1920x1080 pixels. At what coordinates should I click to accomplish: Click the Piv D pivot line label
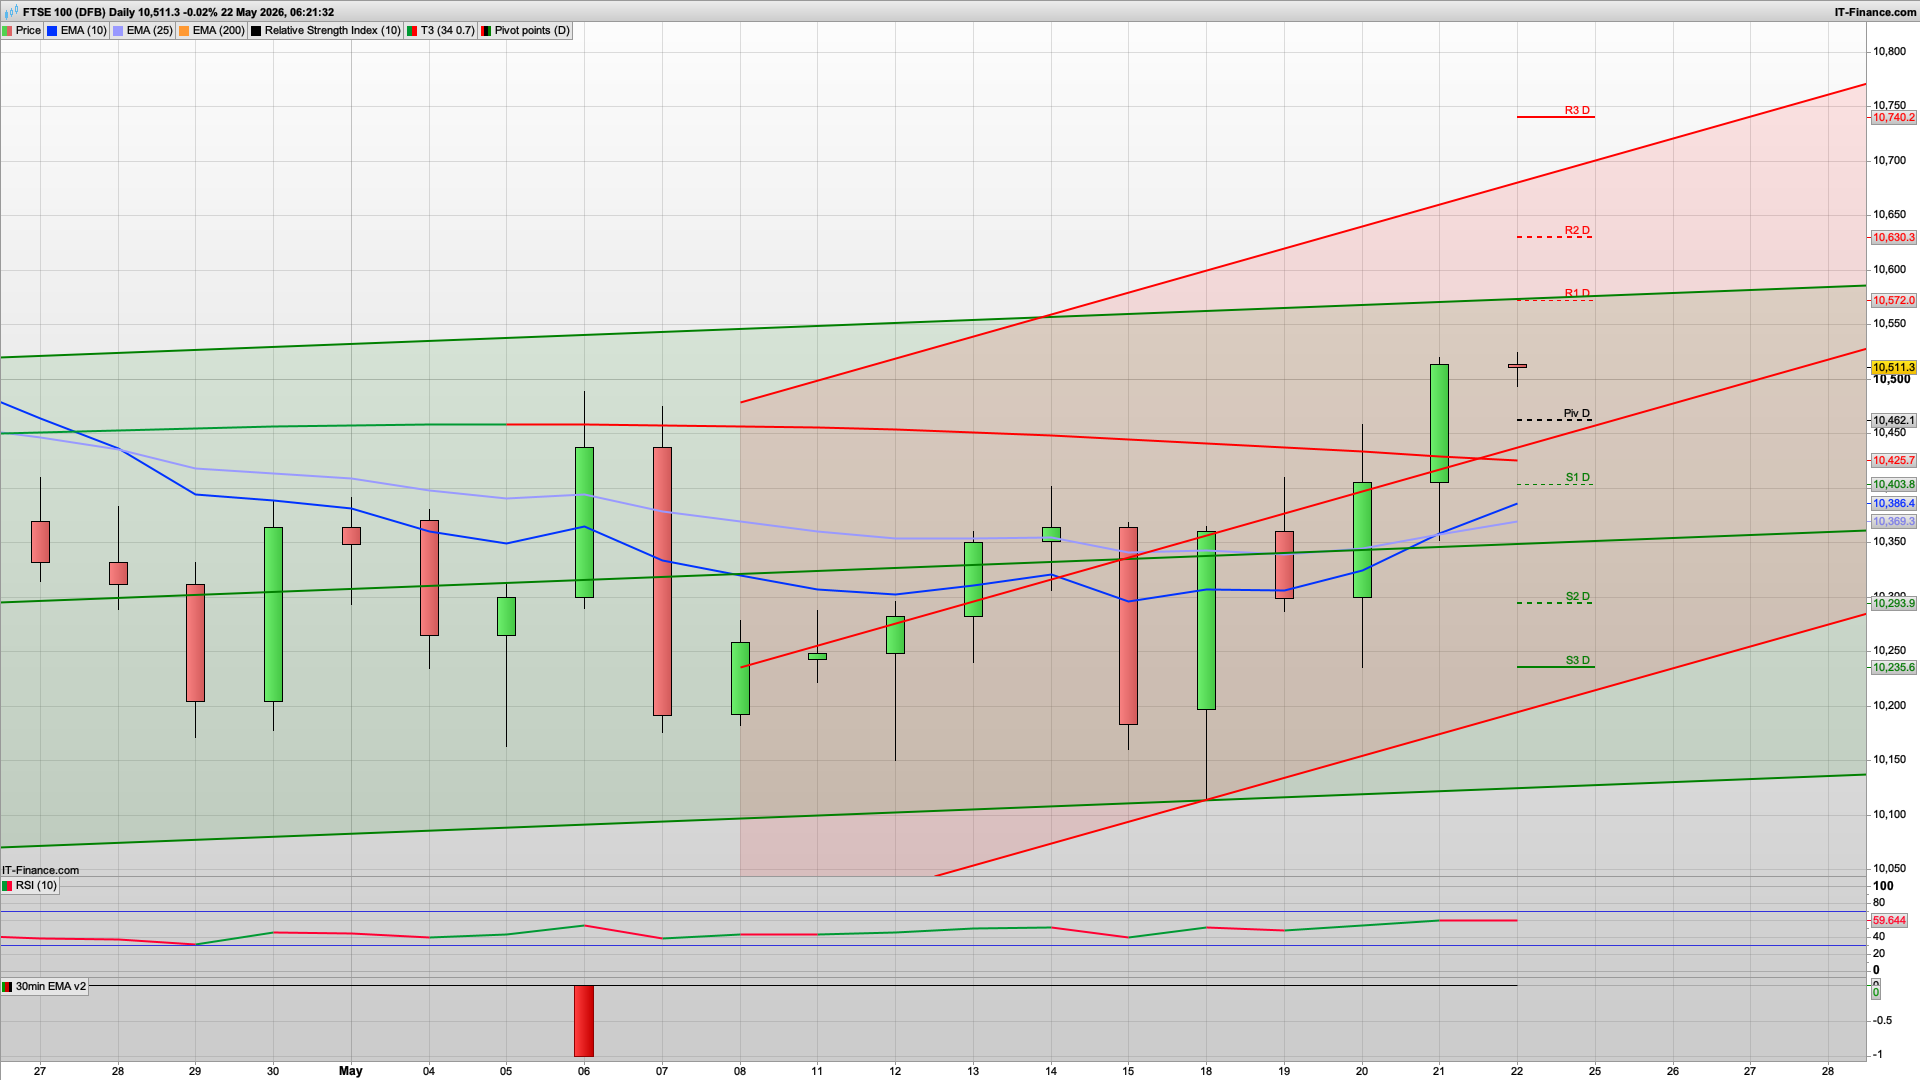(1576, 413)
